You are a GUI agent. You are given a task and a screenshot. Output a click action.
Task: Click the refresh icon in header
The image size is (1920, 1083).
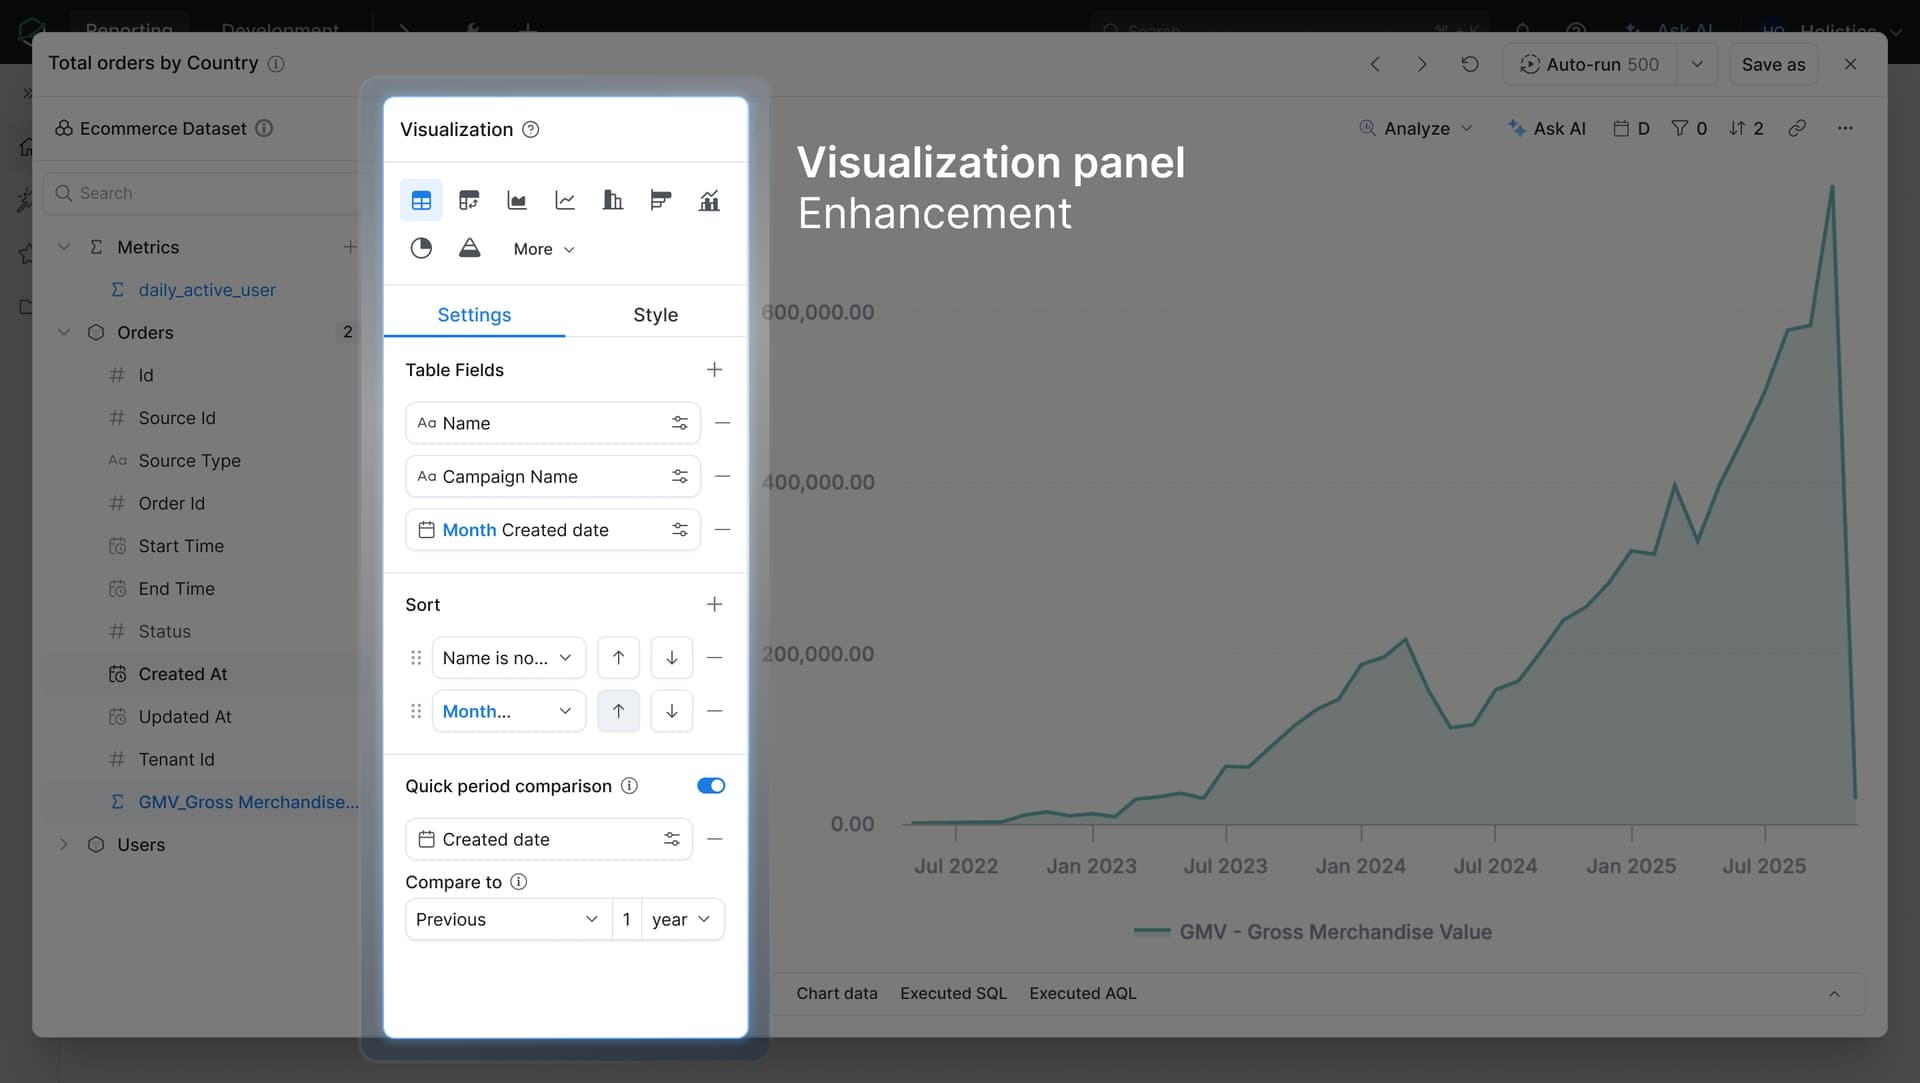pos(1469,64)
